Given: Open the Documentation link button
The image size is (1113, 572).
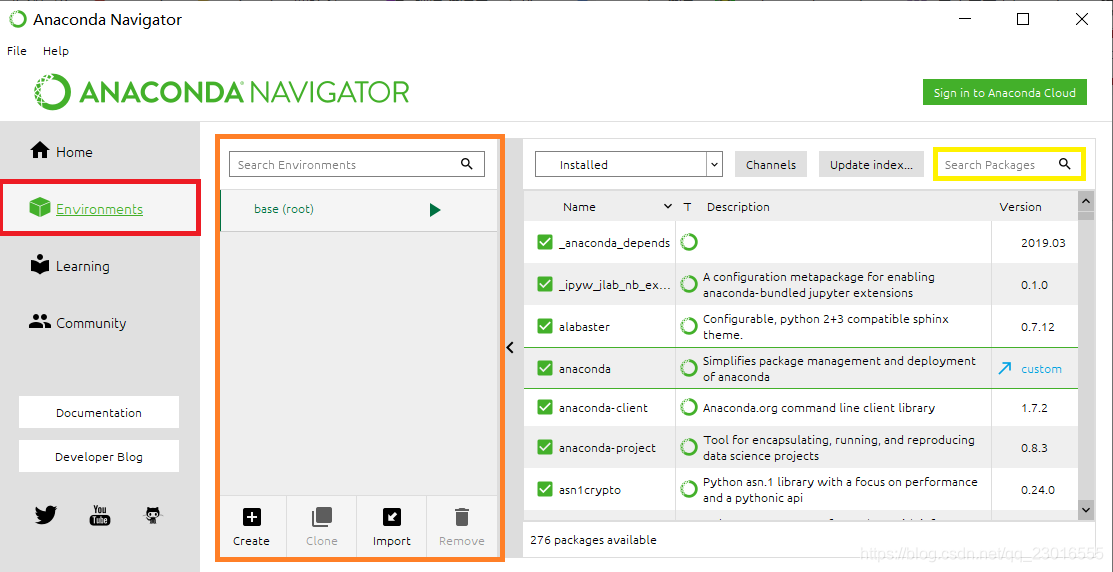Looking at the screenshot, I should click(99, 412).
